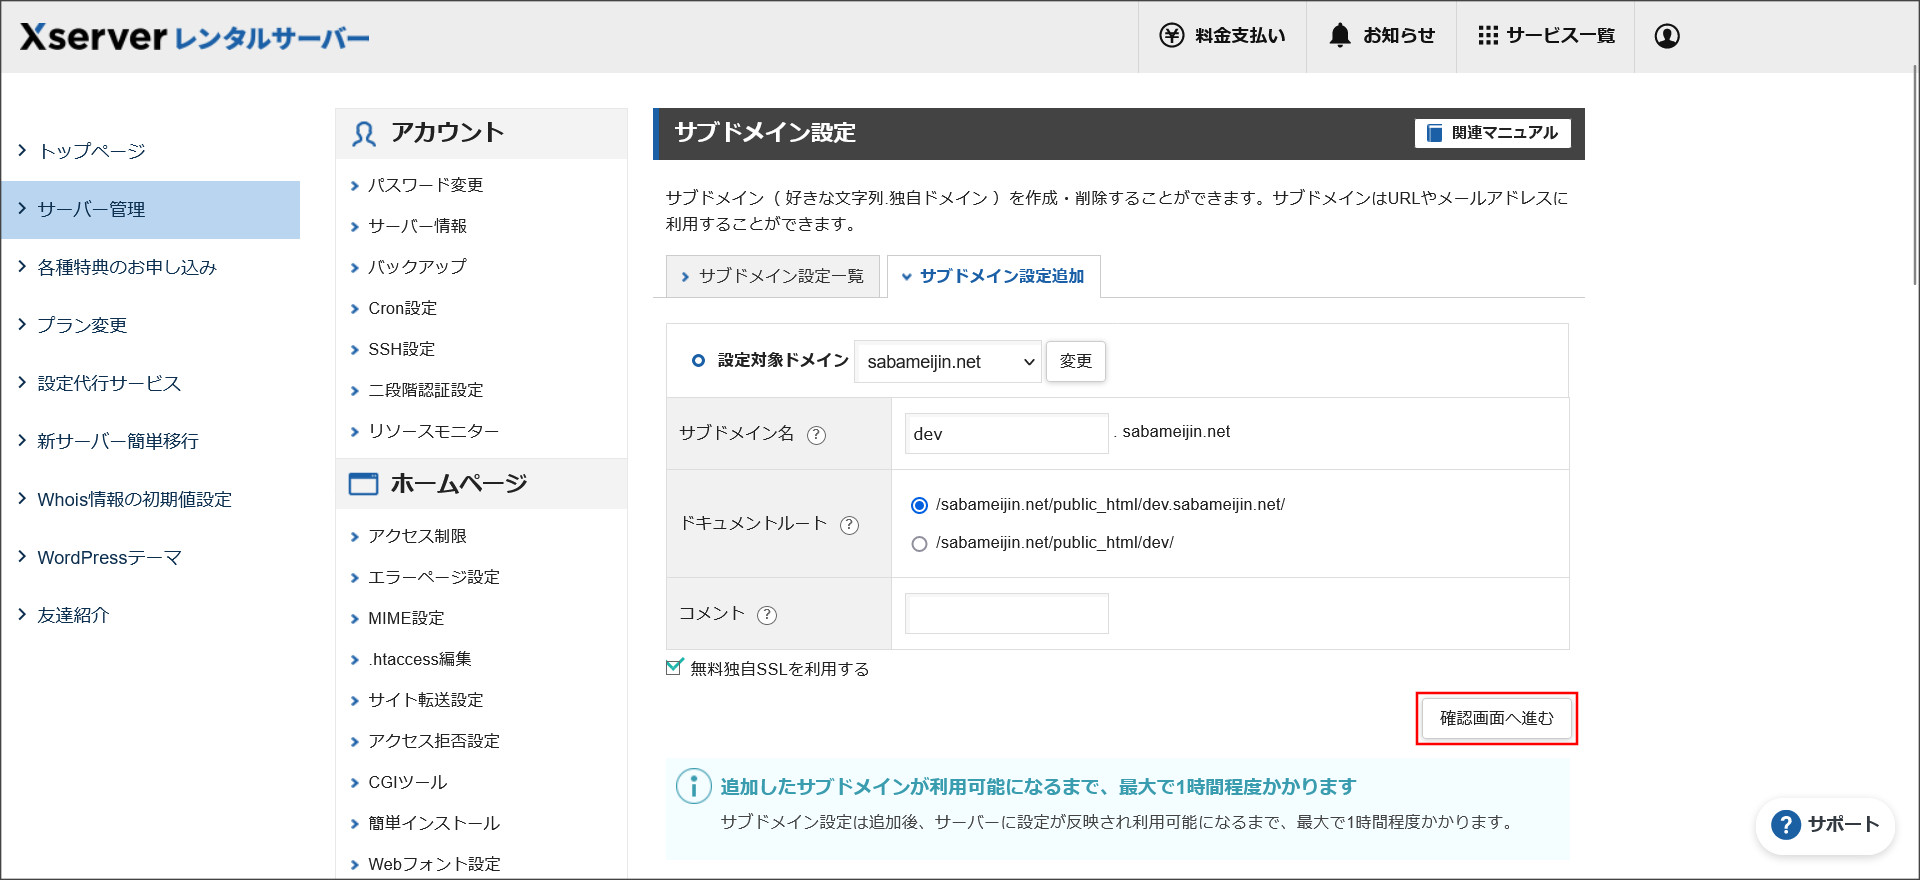
Task: Open 簡単インストール link
Action: [434, 823]
